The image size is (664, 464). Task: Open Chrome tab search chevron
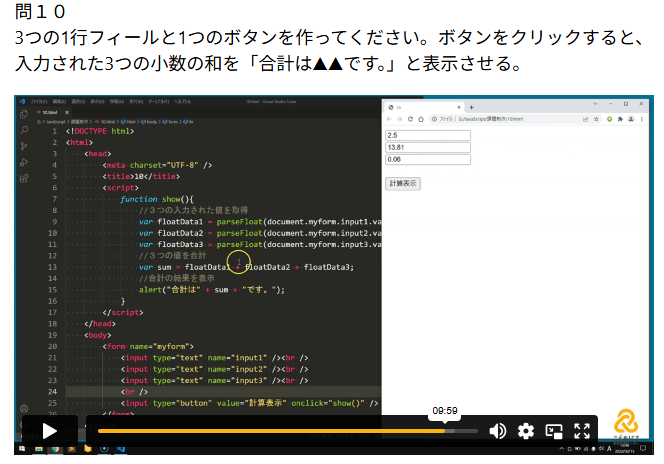[595, 104]
